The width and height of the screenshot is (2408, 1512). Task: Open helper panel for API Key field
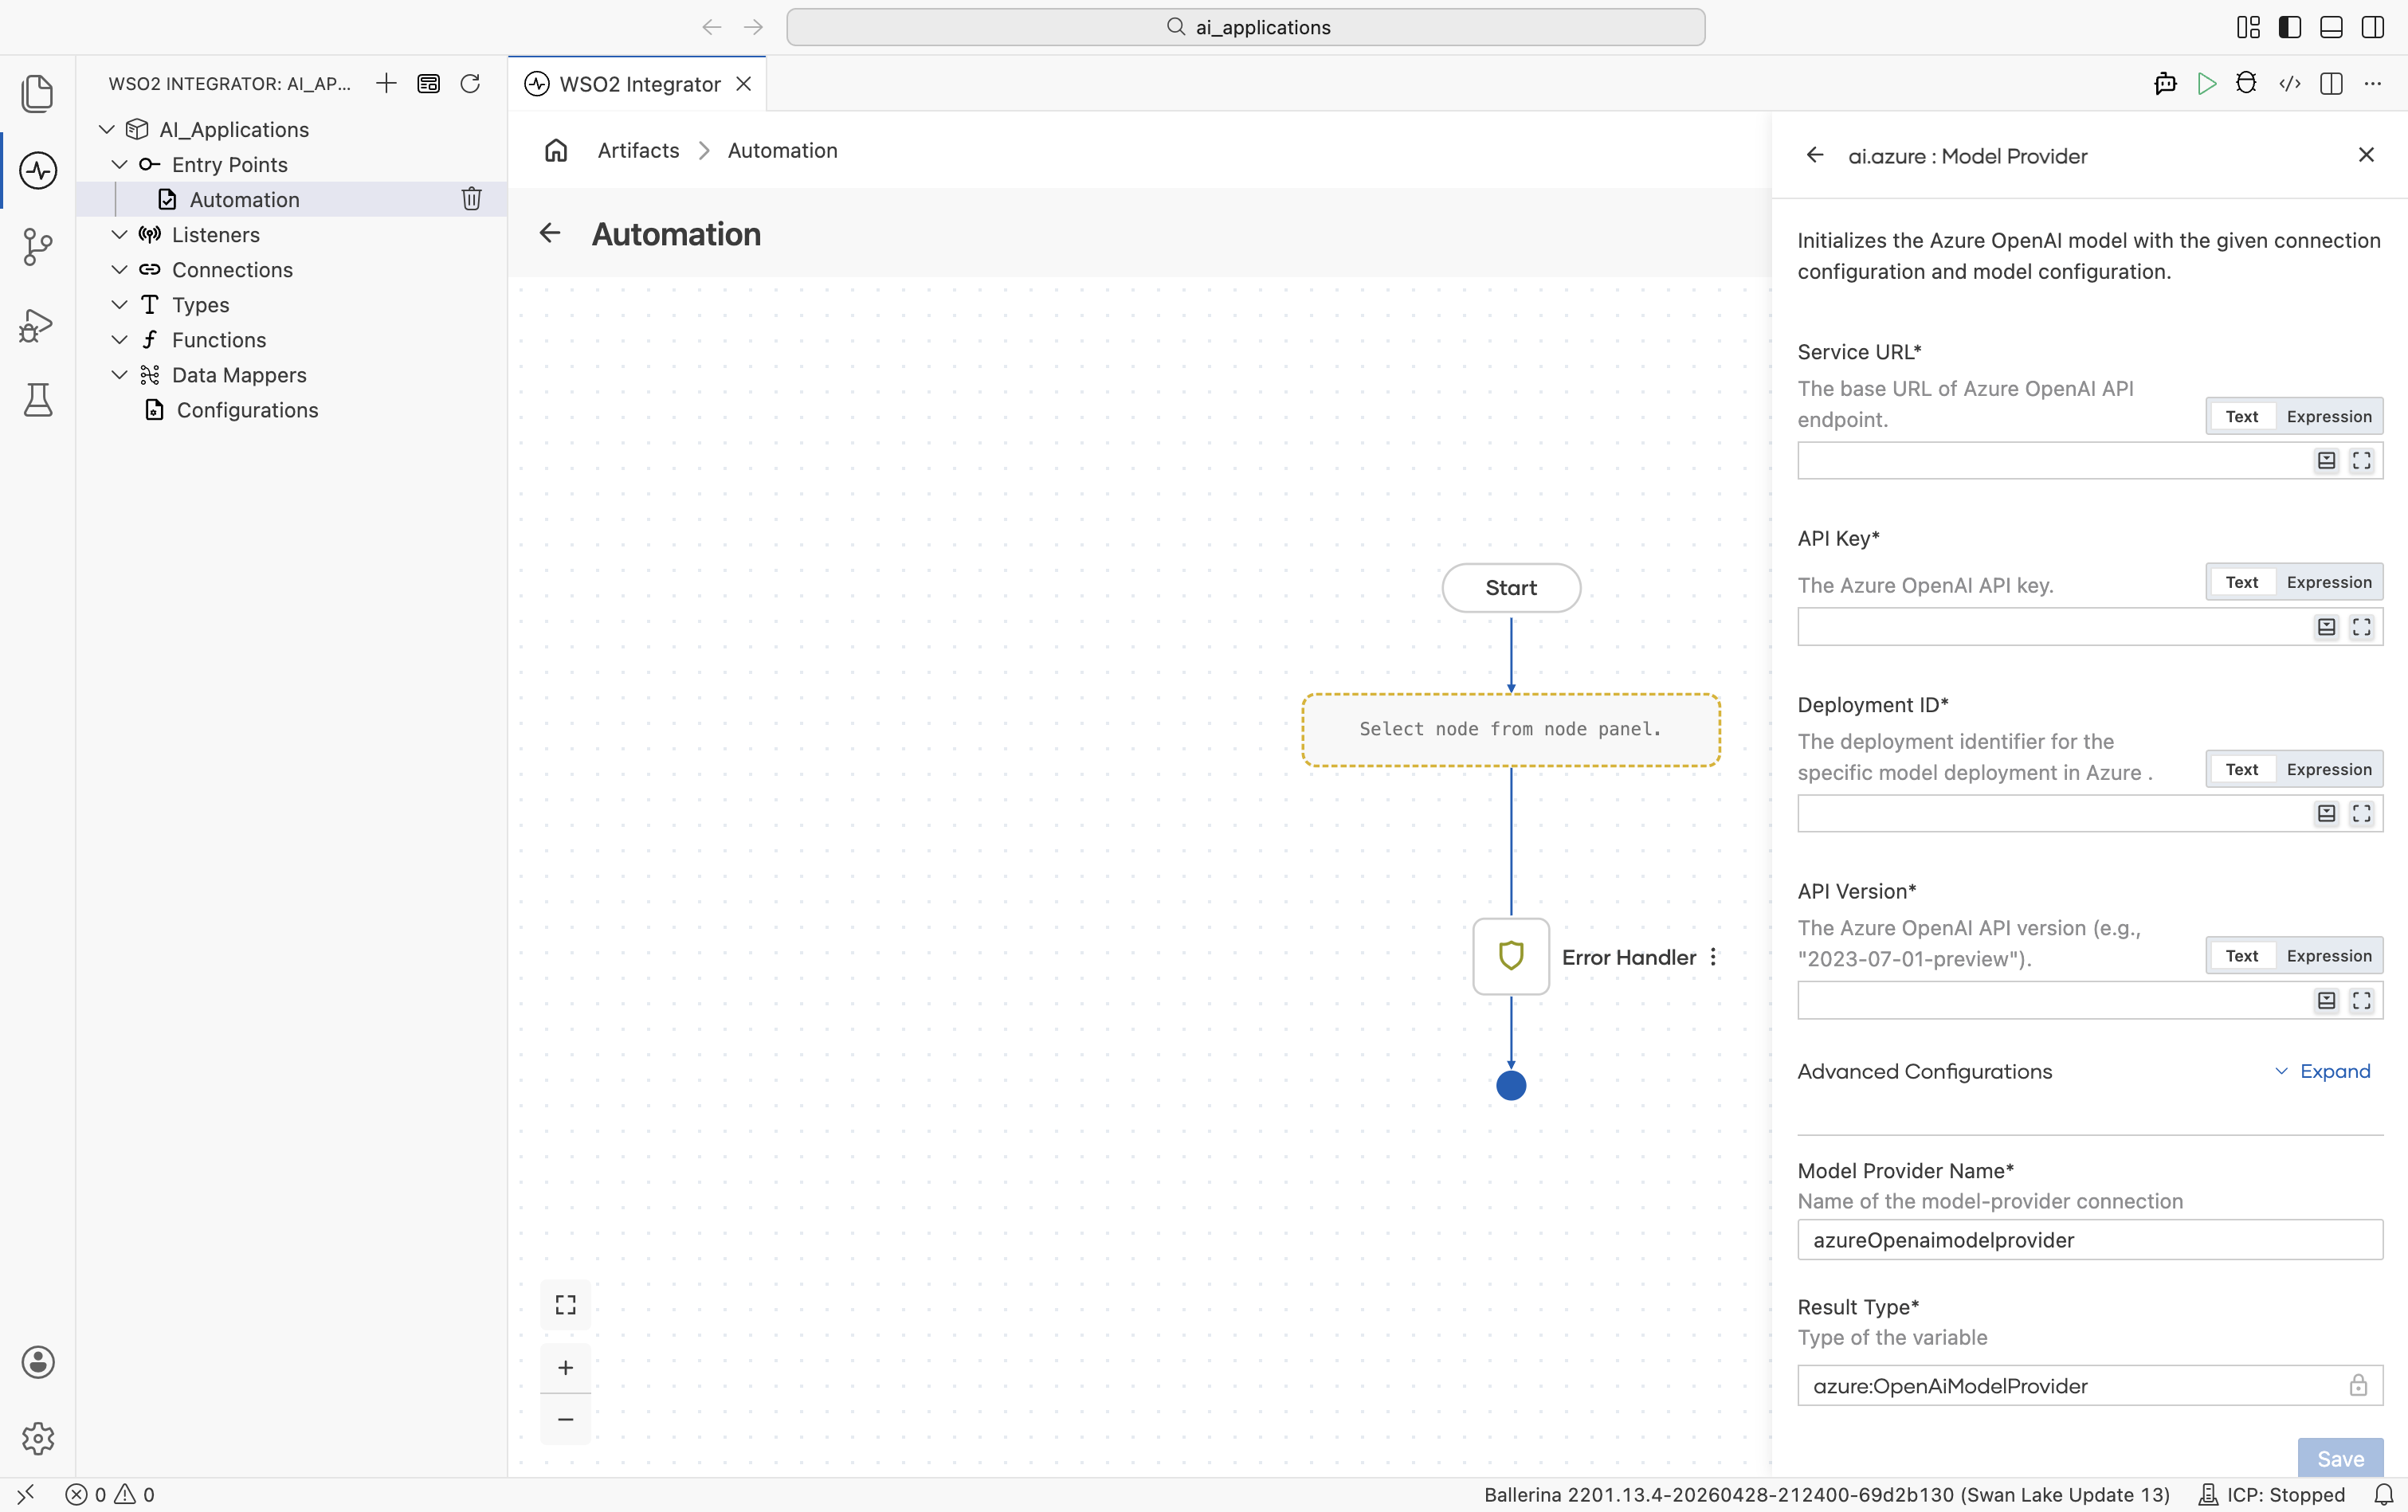[2327, 626]
